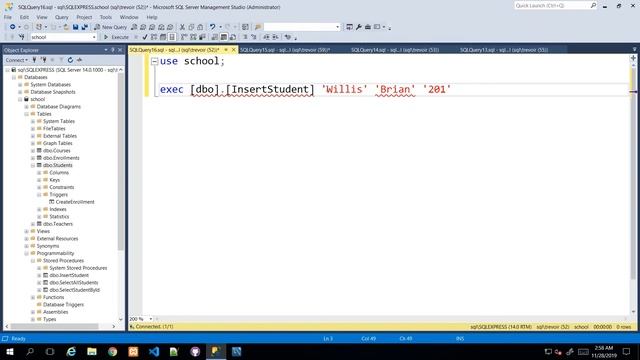The width and height of the screenshot is (640, 360).
Task: Click Object Explorer horizontal scrollbar
Action: point(54,326)
